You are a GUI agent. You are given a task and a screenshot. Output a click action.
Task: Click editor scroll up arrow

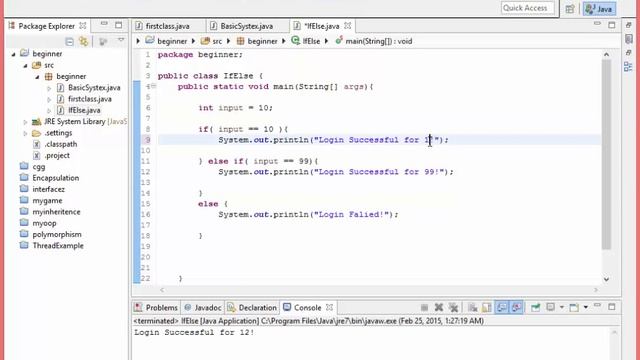tap(607, 54)
